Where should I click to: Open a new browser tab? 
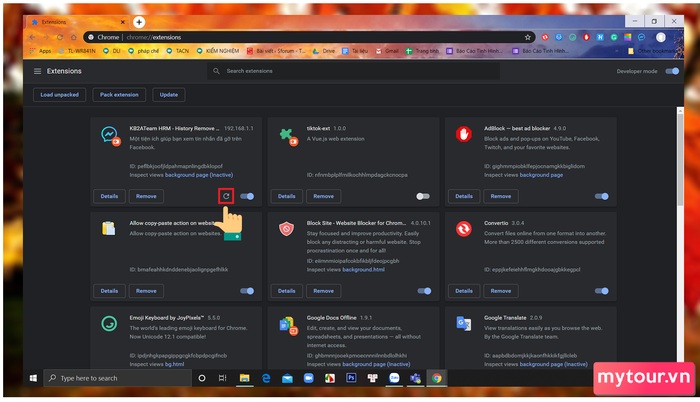[x=139, y=22]
